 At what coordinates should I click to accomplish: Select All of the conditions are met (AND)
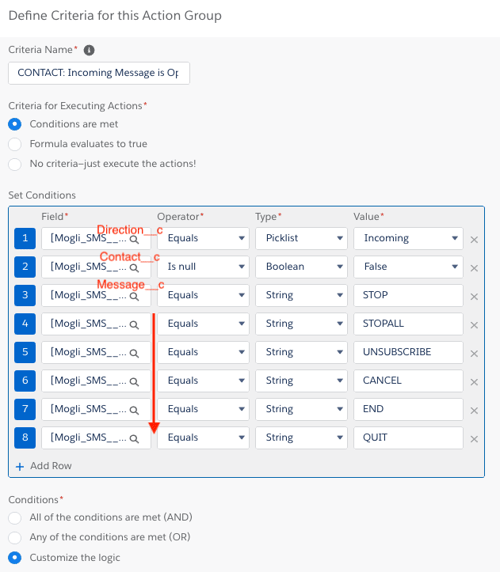point(15,518)
